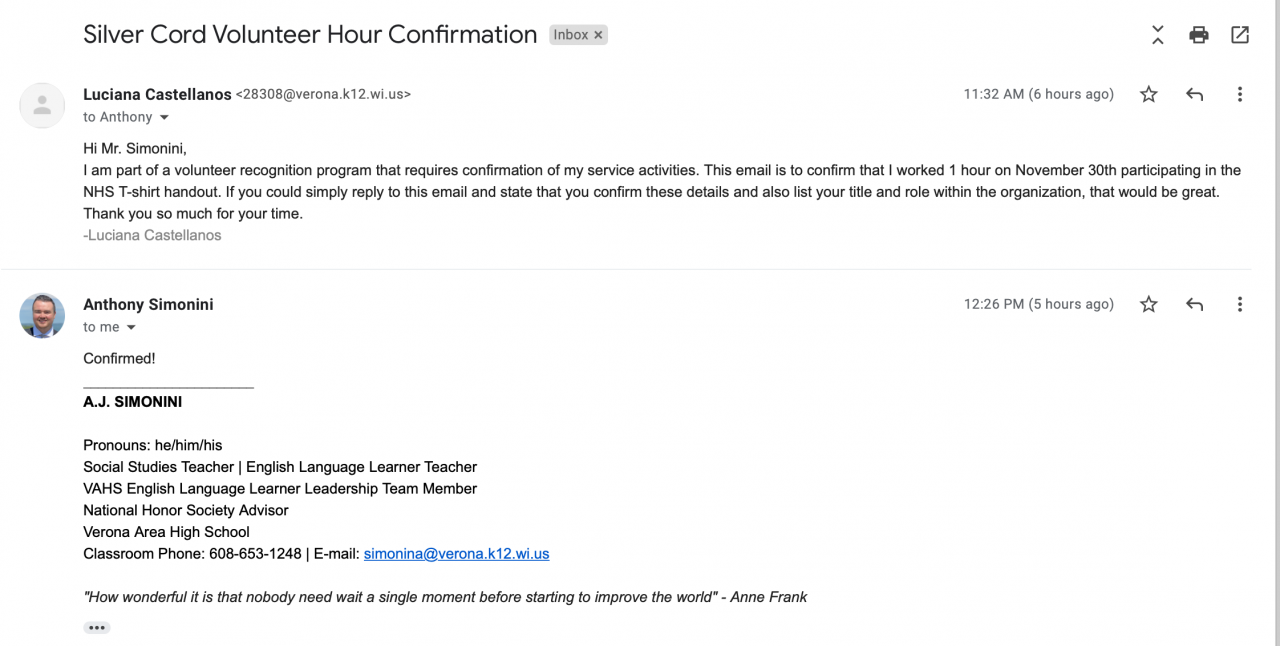
Task: Click Luciana Castellanos's default avatar
Action: point(42,105)
